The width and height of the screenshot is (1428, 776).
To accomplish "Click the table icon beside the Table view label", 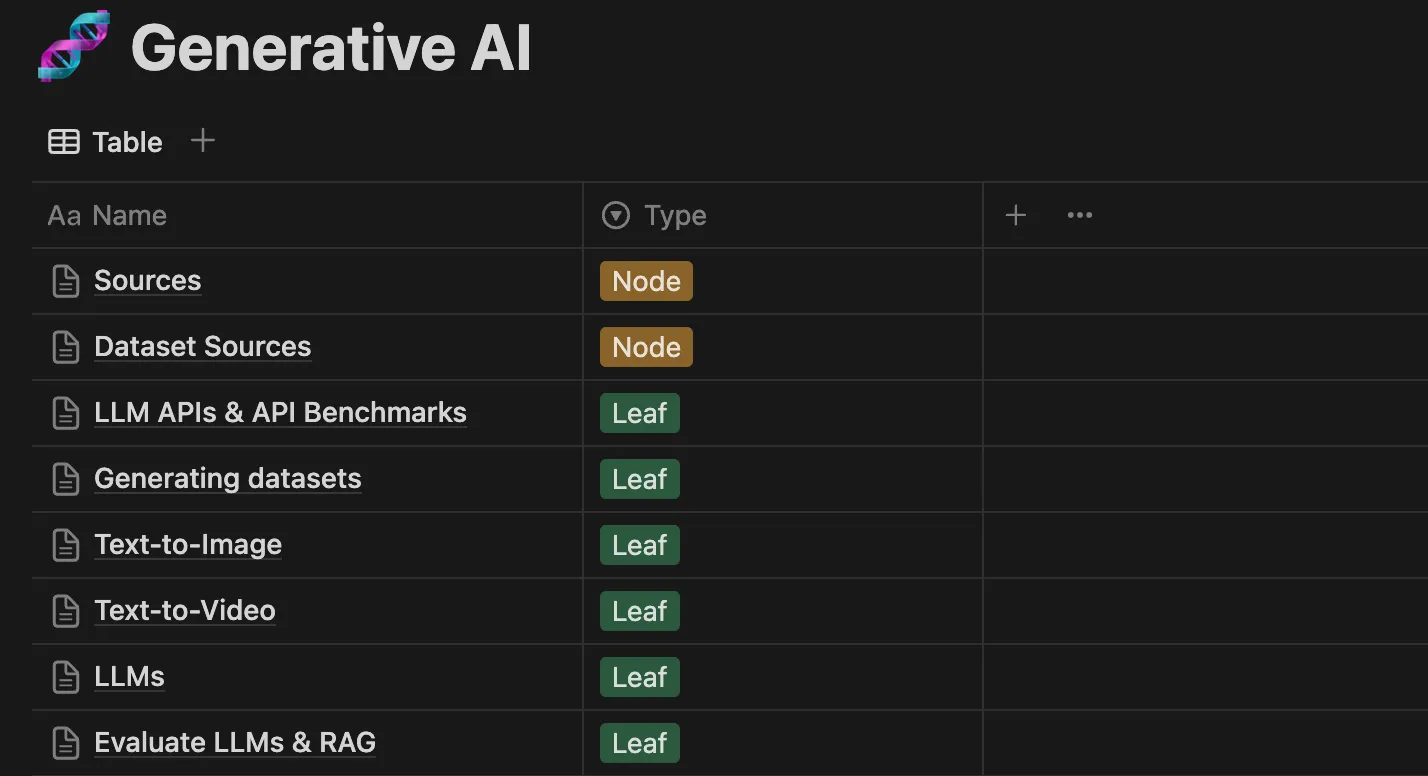I will pos(61,141).
